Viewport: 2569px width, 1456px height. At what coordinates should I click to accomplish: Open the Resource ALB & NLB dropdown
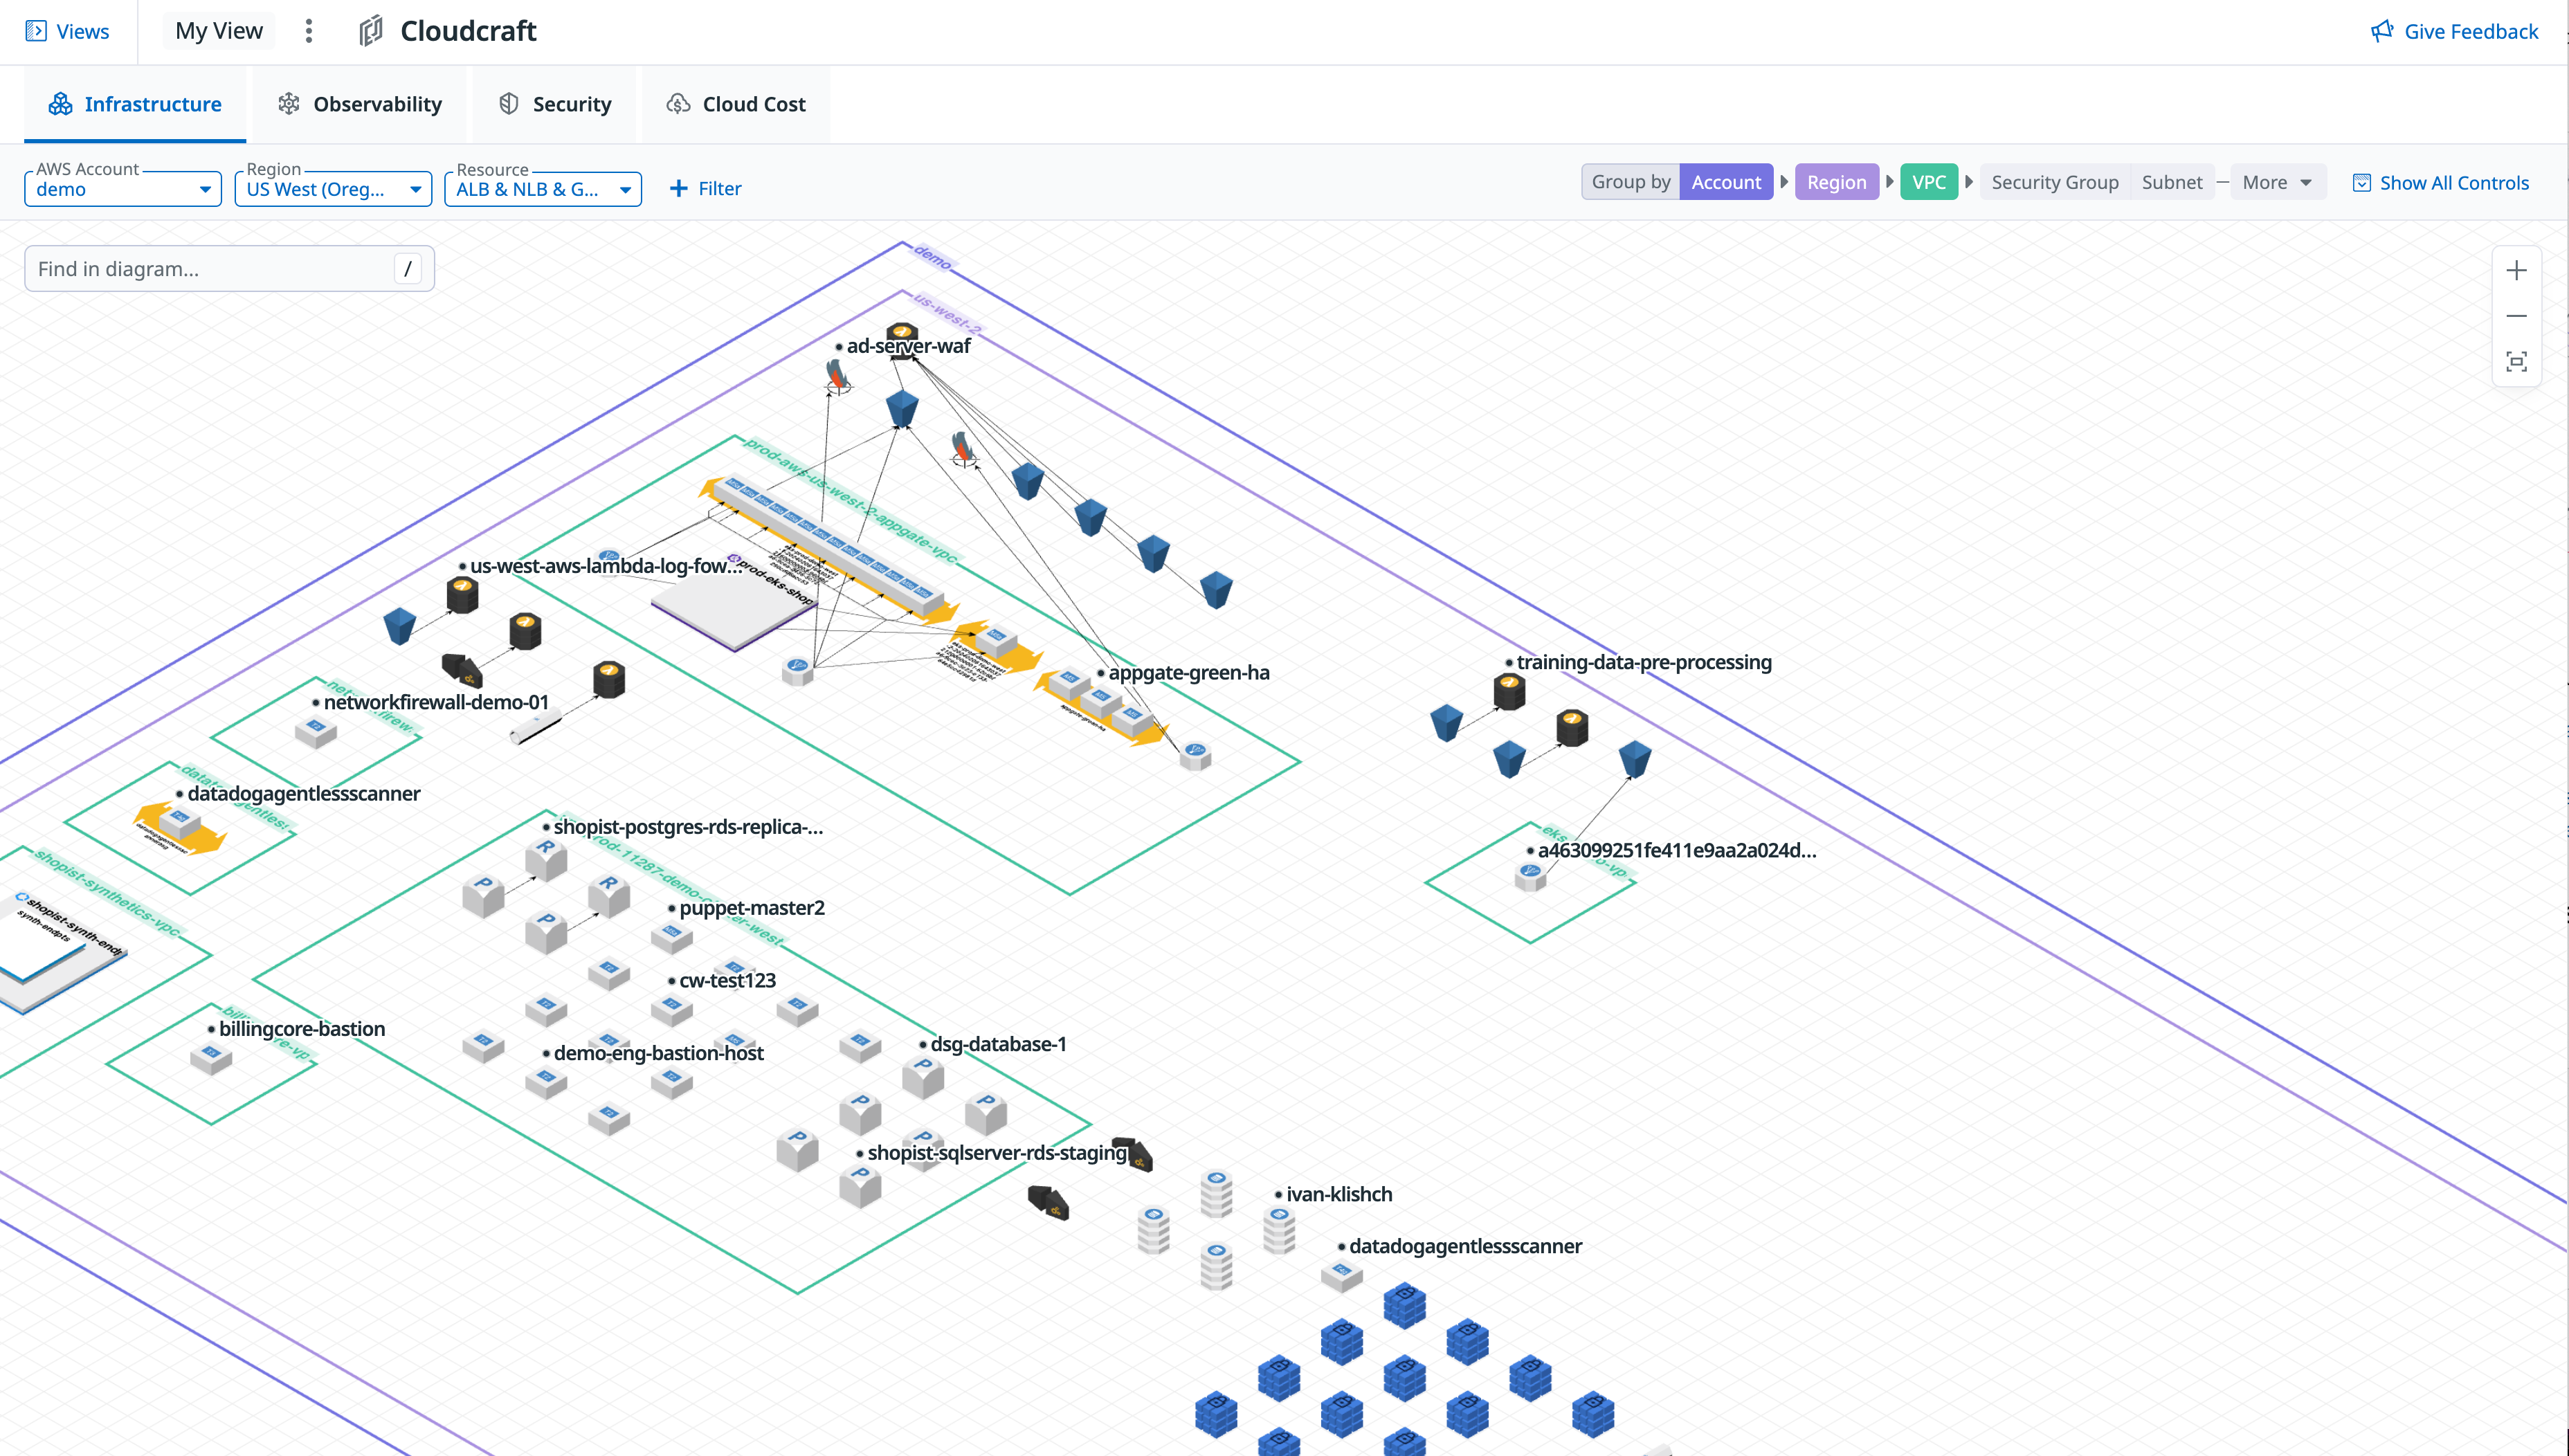(543, 189)
